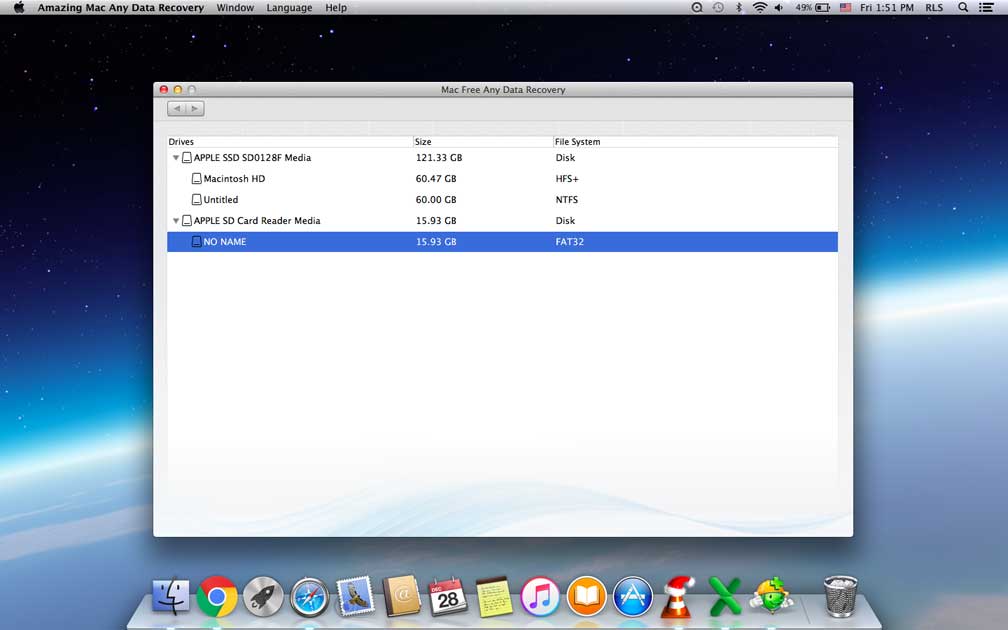Click the Wi-Fi status icon
This screenshot has height=630, width=1008.
pyautogui.click(x=759, y=8)
